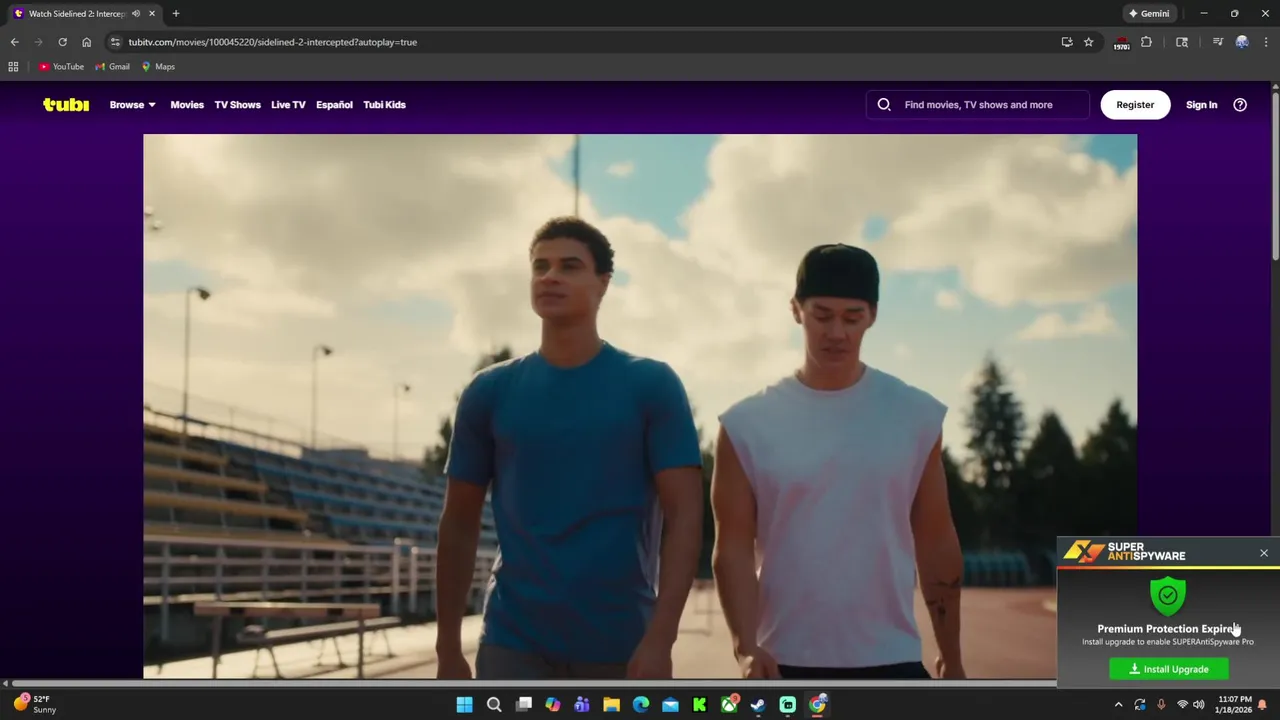Screen dimensions: 1280x720
Task: Click the Gemini button
Action: (1149, 14)
